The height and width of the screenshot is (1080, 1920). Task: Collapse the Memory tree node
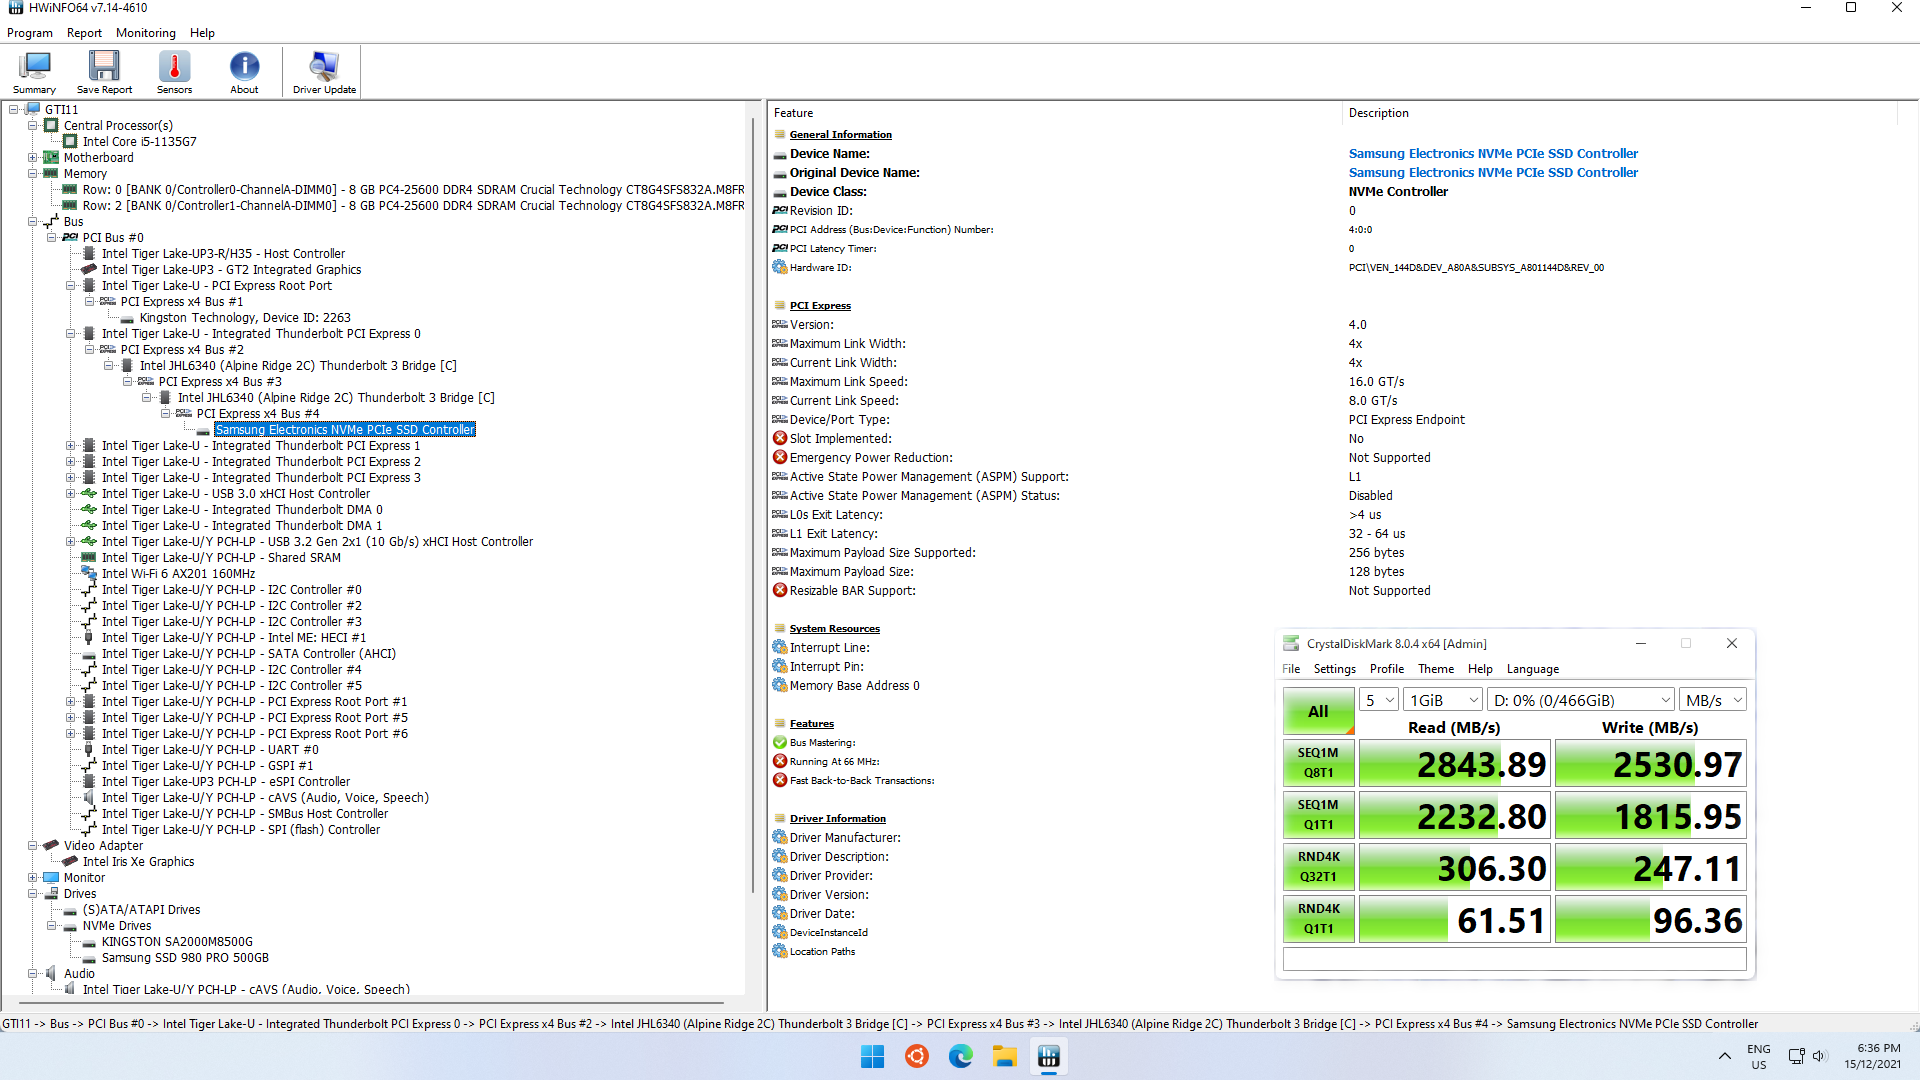click(32, 173)
